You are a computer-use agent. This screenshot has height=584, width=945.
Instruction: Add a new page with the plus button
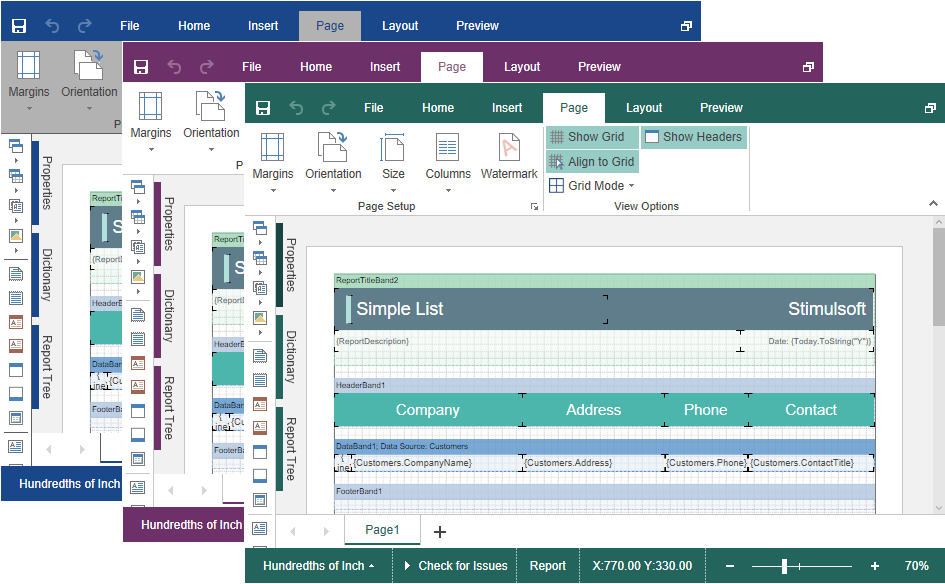coord(440,531)
